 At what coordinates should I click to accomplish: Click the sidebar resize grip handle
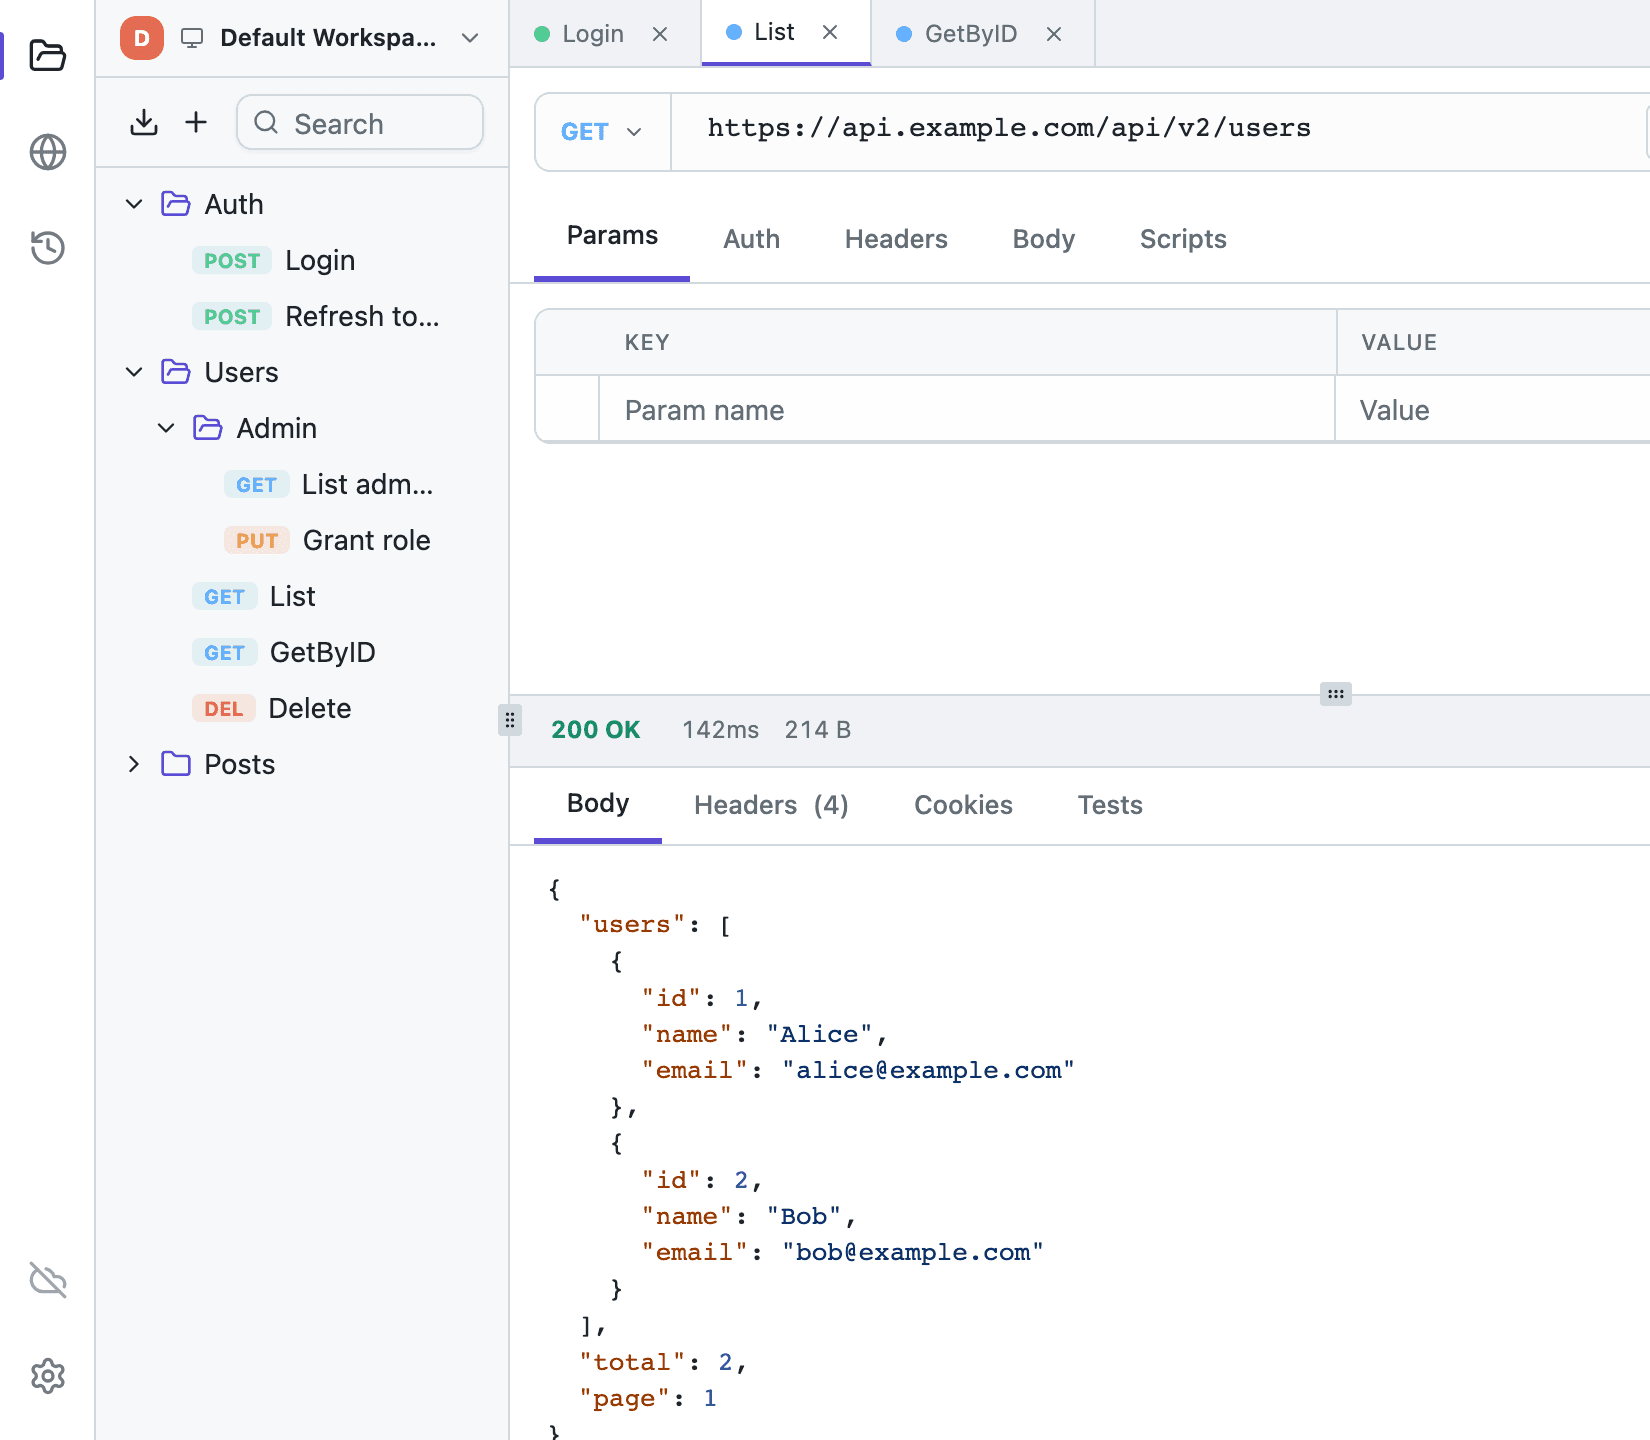[x=510, y=720]
